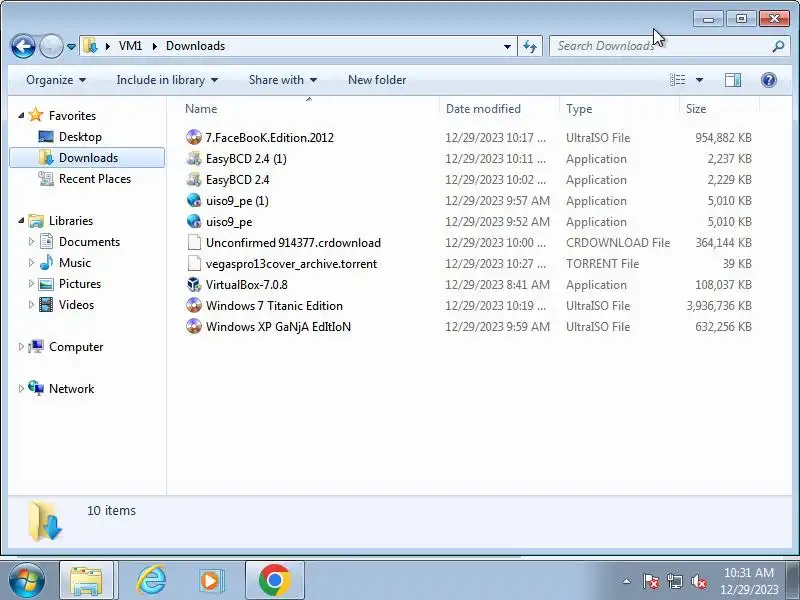This screenshot has width=800, height=600.
Task: Expand the Videos library node
Action: (31, 305)
